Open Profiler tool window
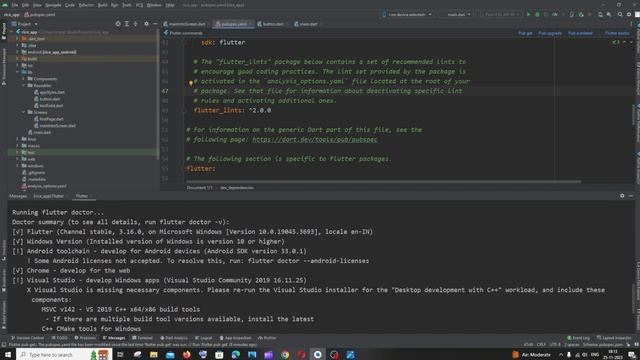The height and width of the screenshot is (360, 640). coord(267,338)
